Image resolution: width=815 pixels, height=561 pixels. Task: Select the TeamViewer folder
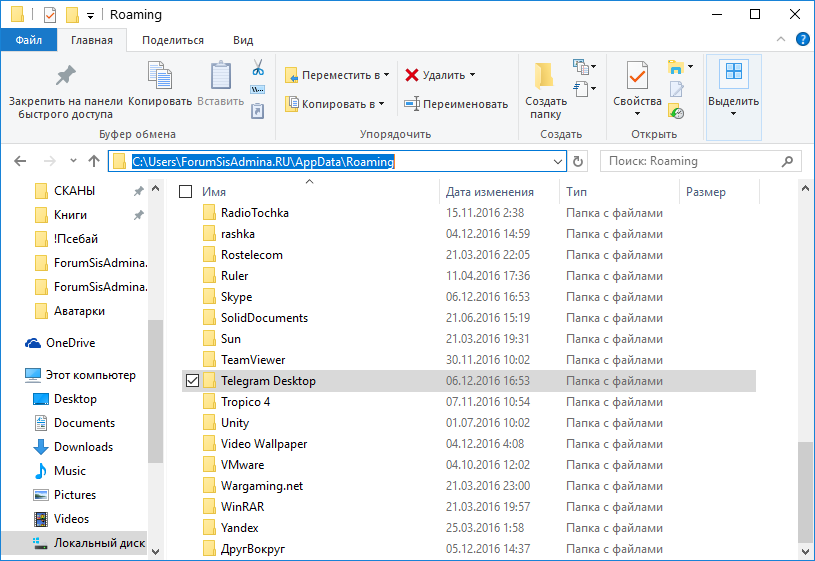(469, 360)
